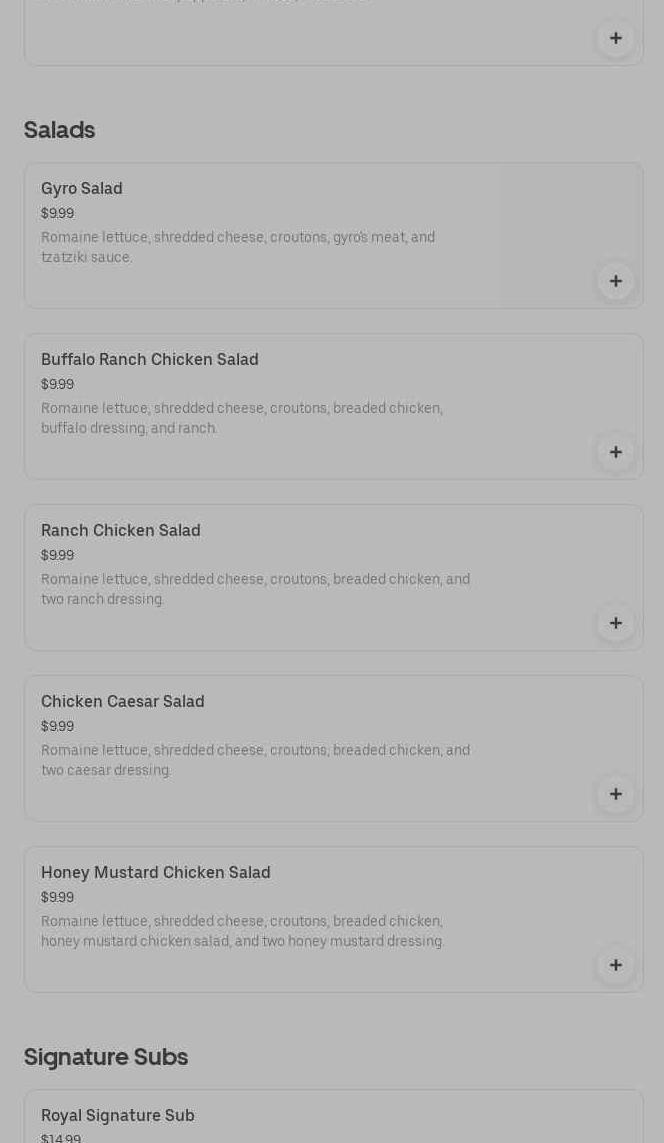Open Honey Mustard Chicken Salad title

[155, 873]
